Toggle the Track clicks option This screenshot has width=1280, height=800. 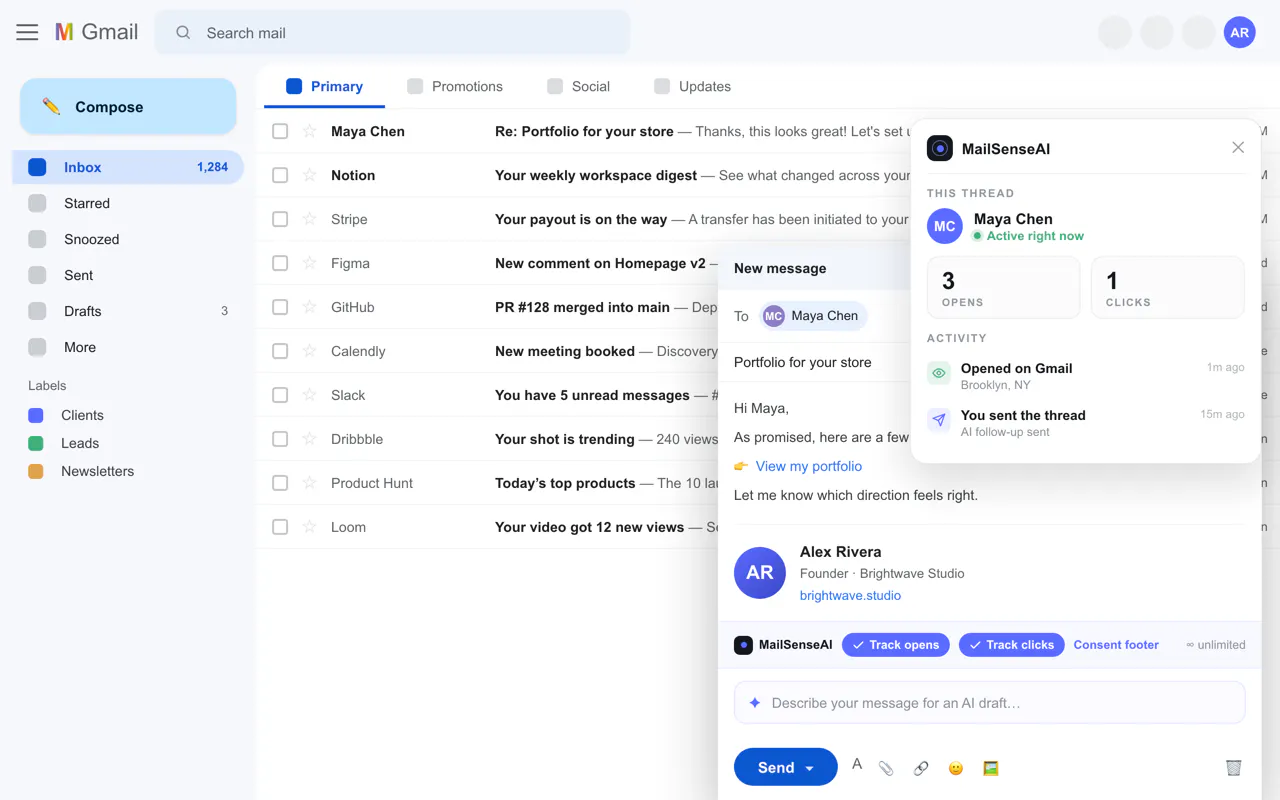(x=1012, y=645)
